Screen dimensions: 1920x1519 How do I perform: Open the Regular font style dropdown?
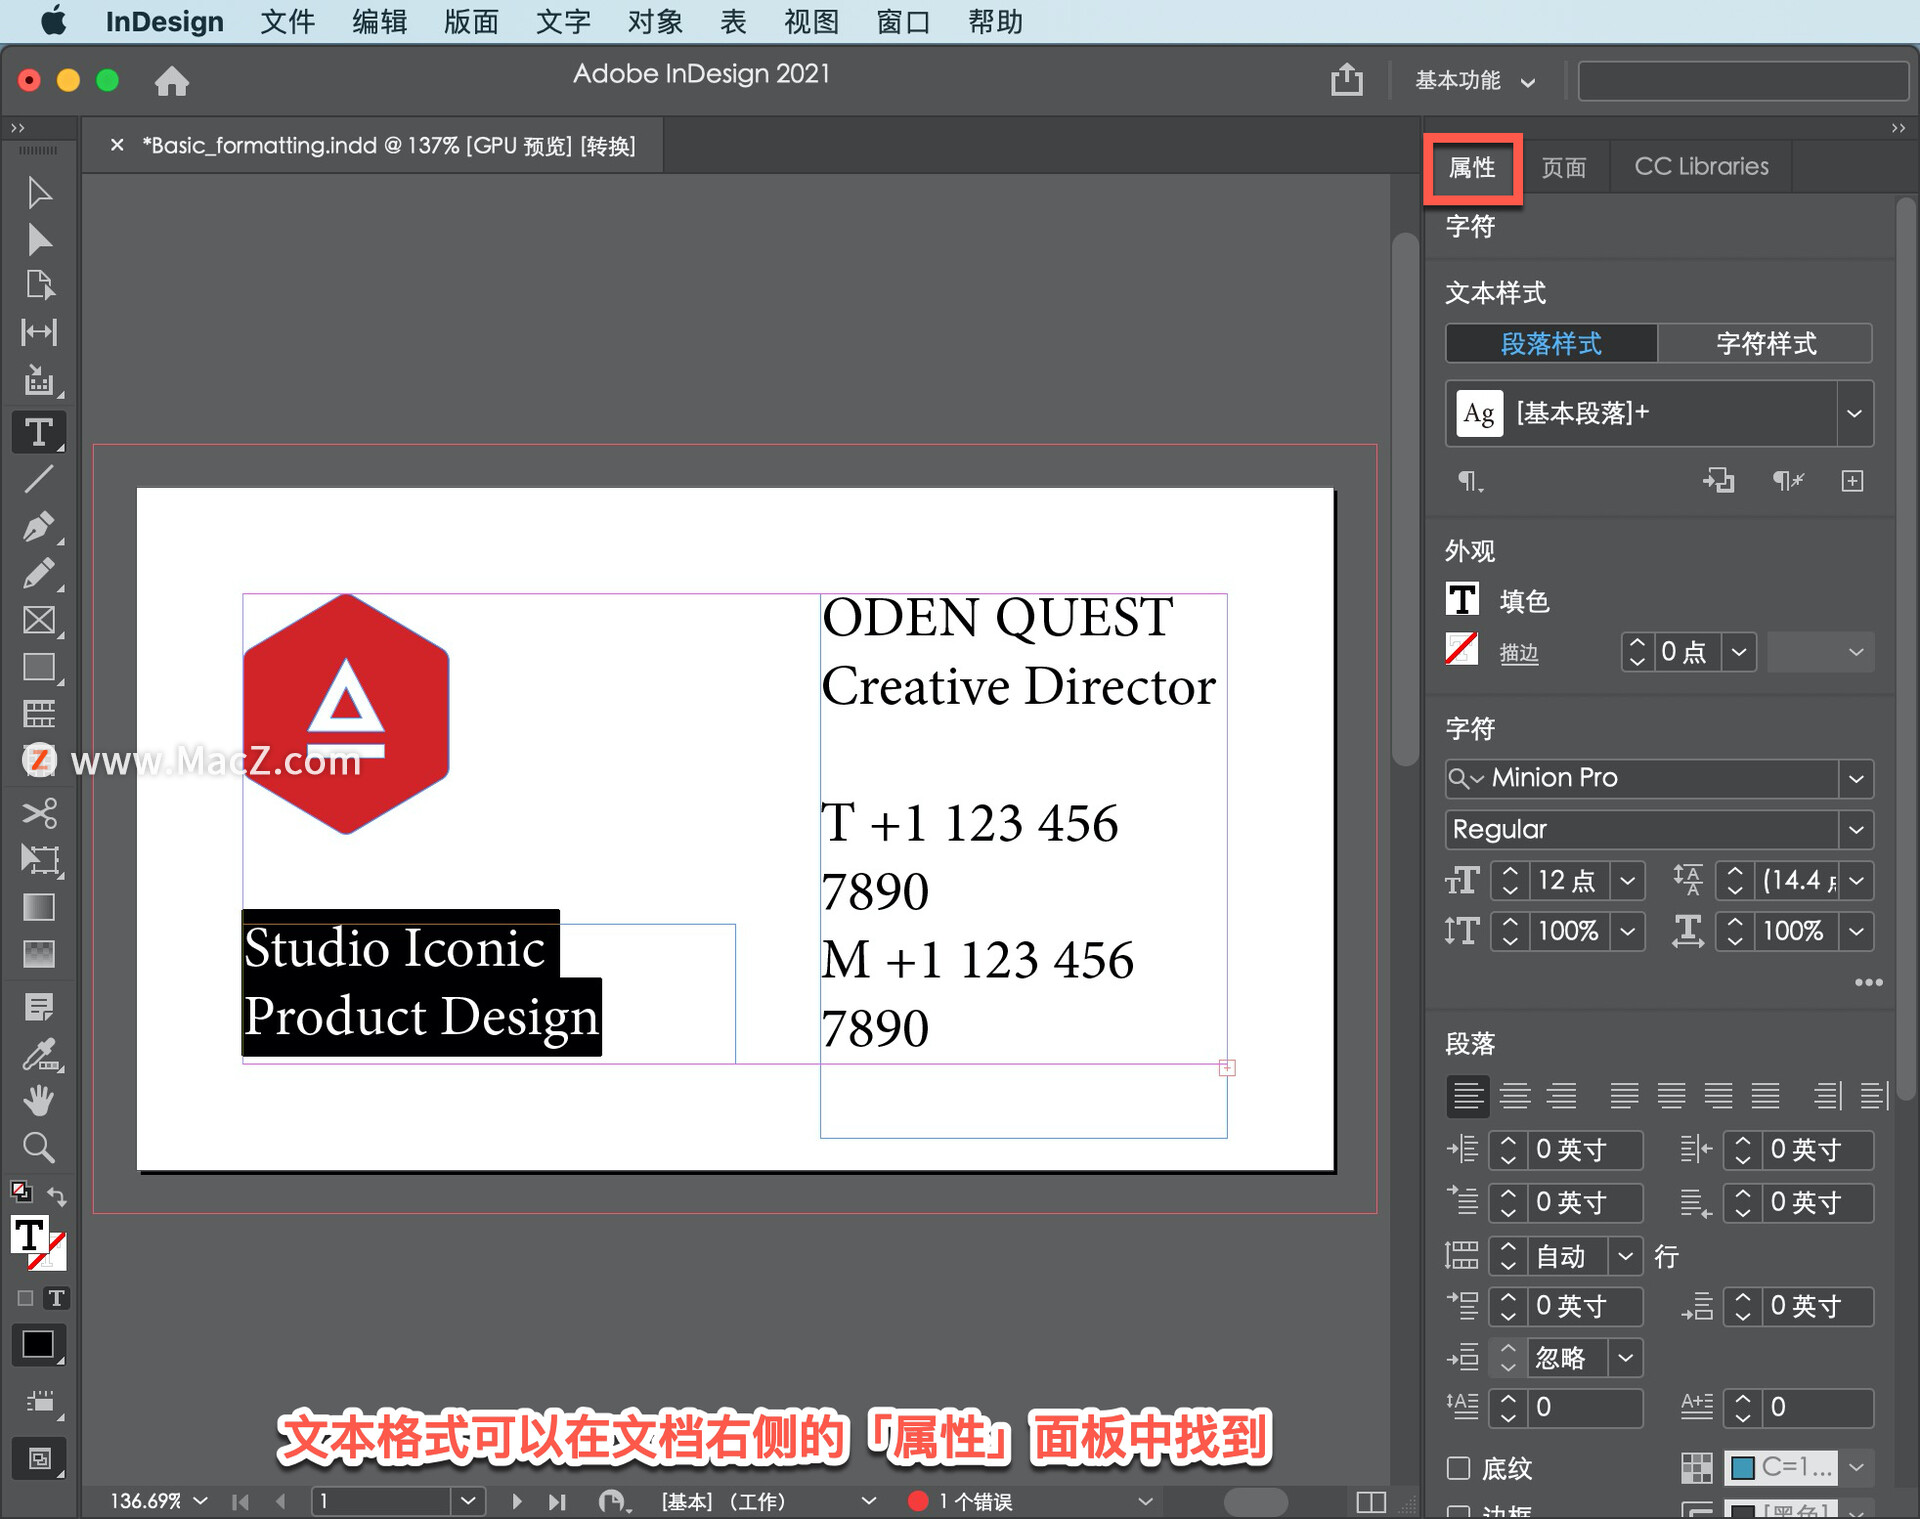coord(1857,829)
